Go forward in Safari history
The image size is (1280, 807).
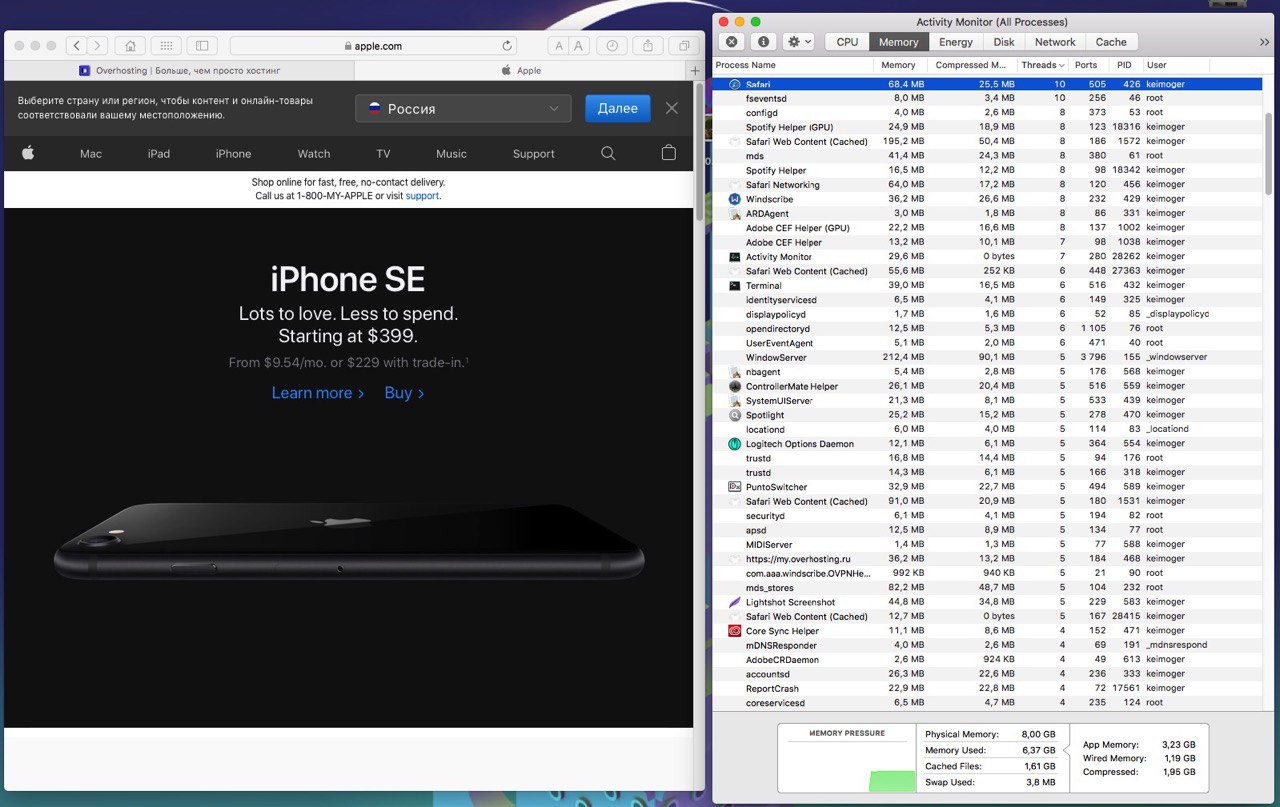pyautogui.click(x=97, y=45)
